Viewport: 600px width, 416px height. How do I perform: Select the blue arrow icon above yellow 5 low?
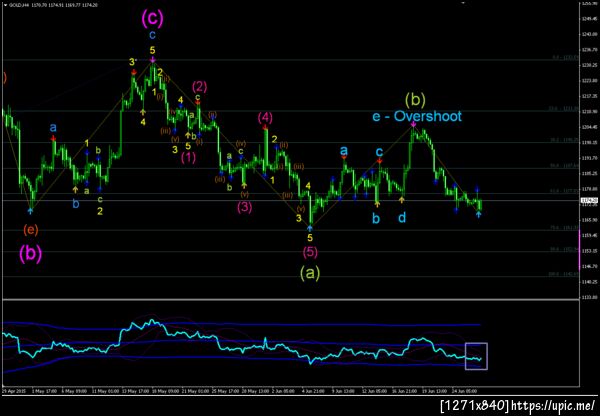[310, 228]
